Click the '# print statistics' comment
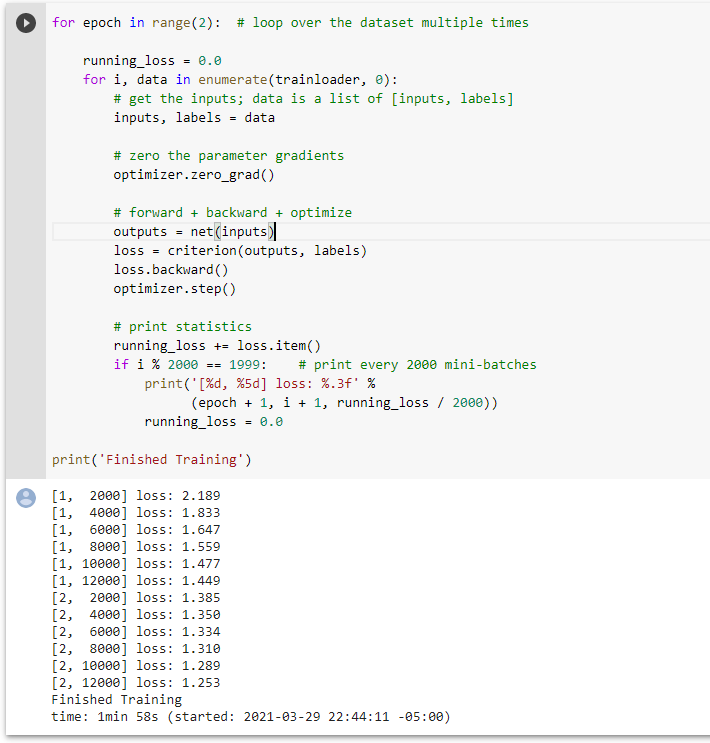 182,327
